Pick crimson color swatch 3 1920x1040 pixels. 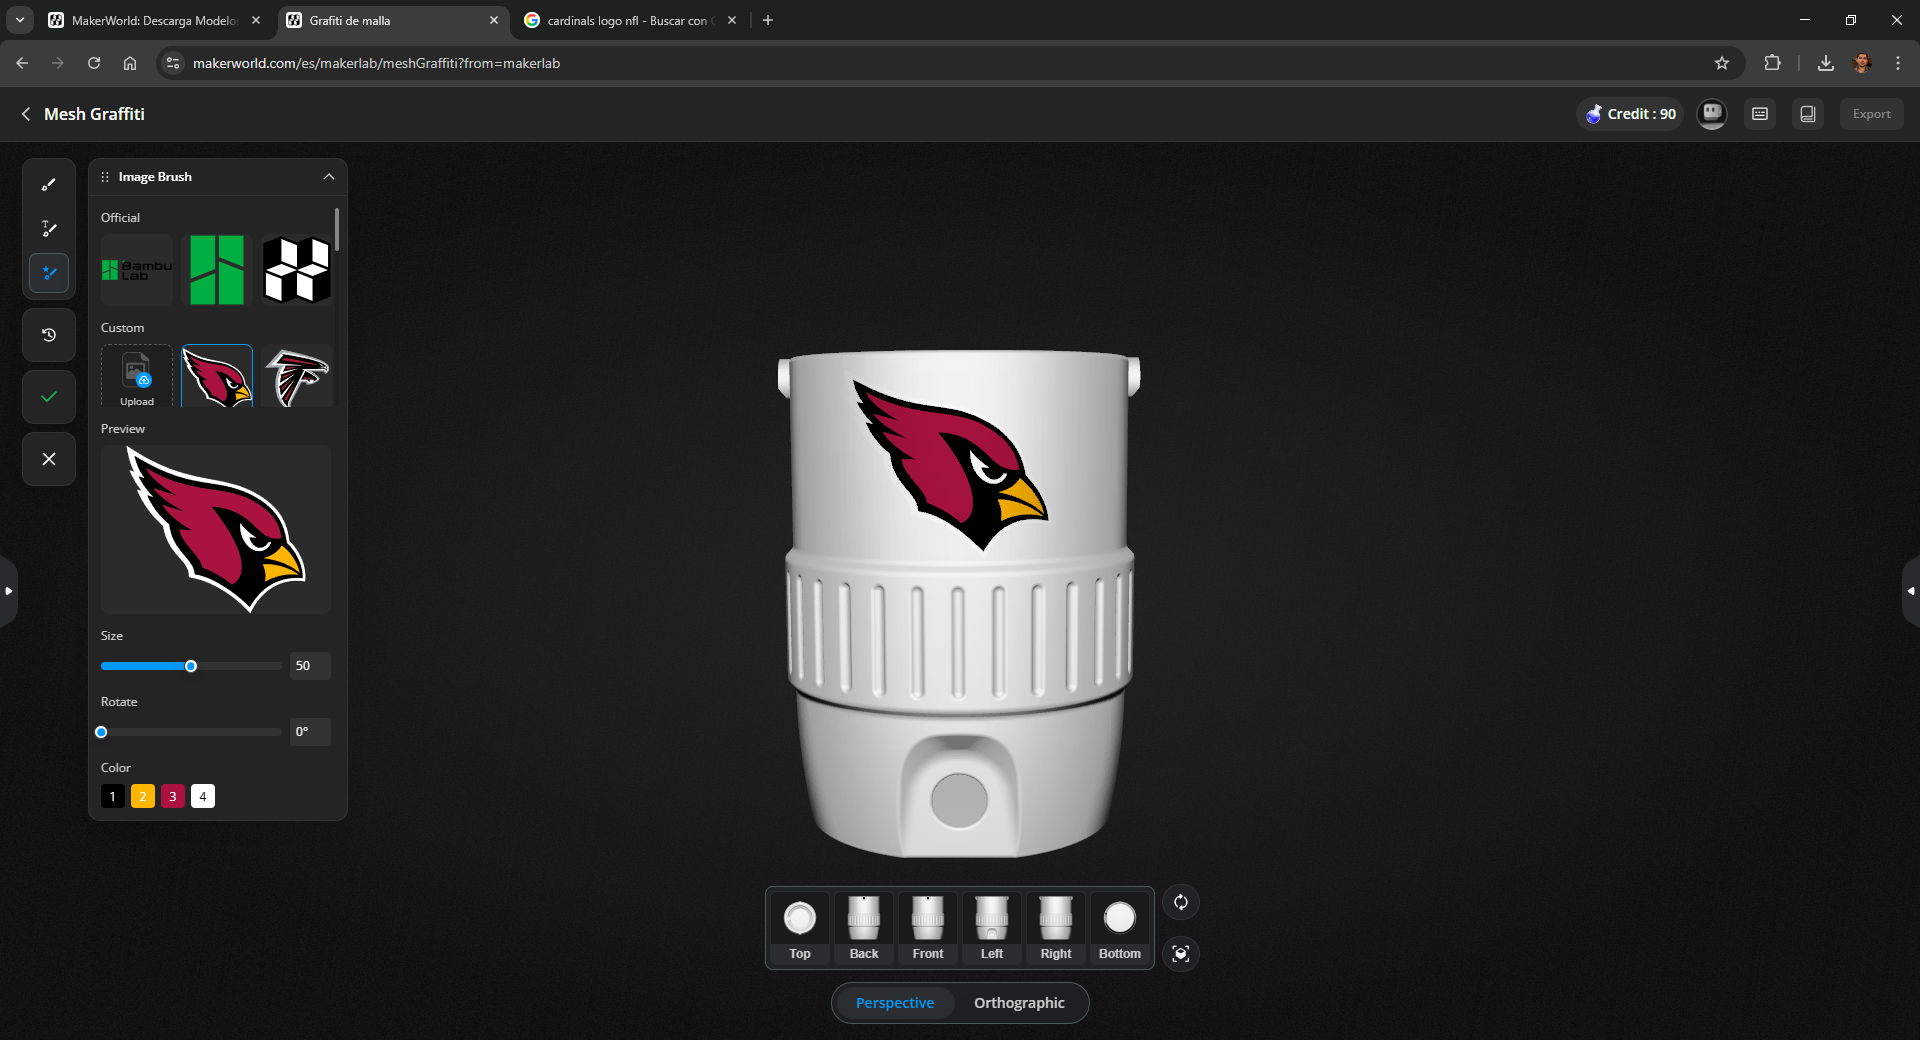pos(173,796)
